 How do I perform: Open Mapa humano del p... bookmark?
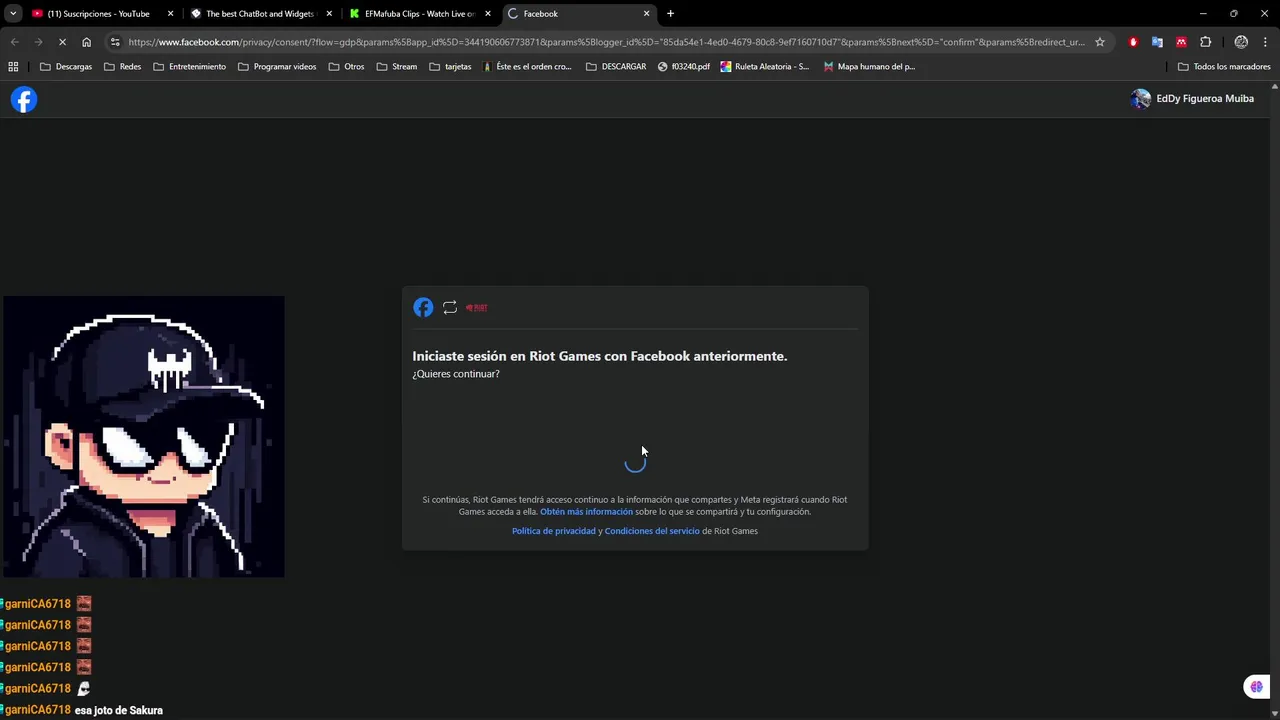869,67
